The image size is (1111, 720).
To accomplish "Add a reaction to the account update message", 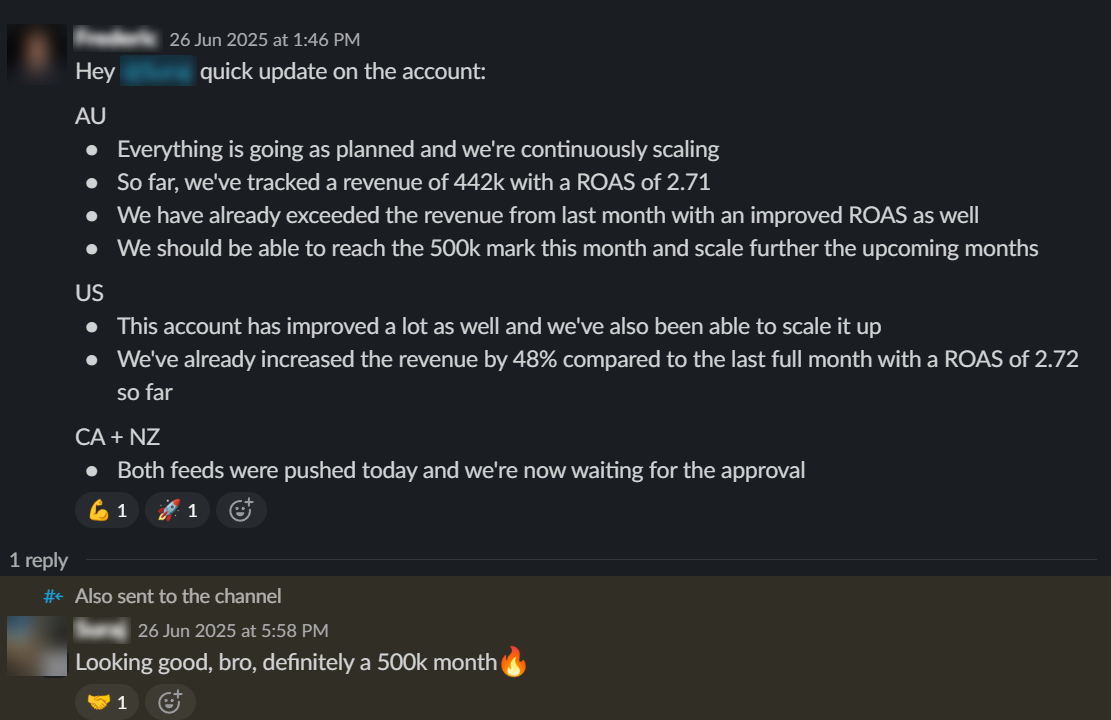I will click(241, 510).
